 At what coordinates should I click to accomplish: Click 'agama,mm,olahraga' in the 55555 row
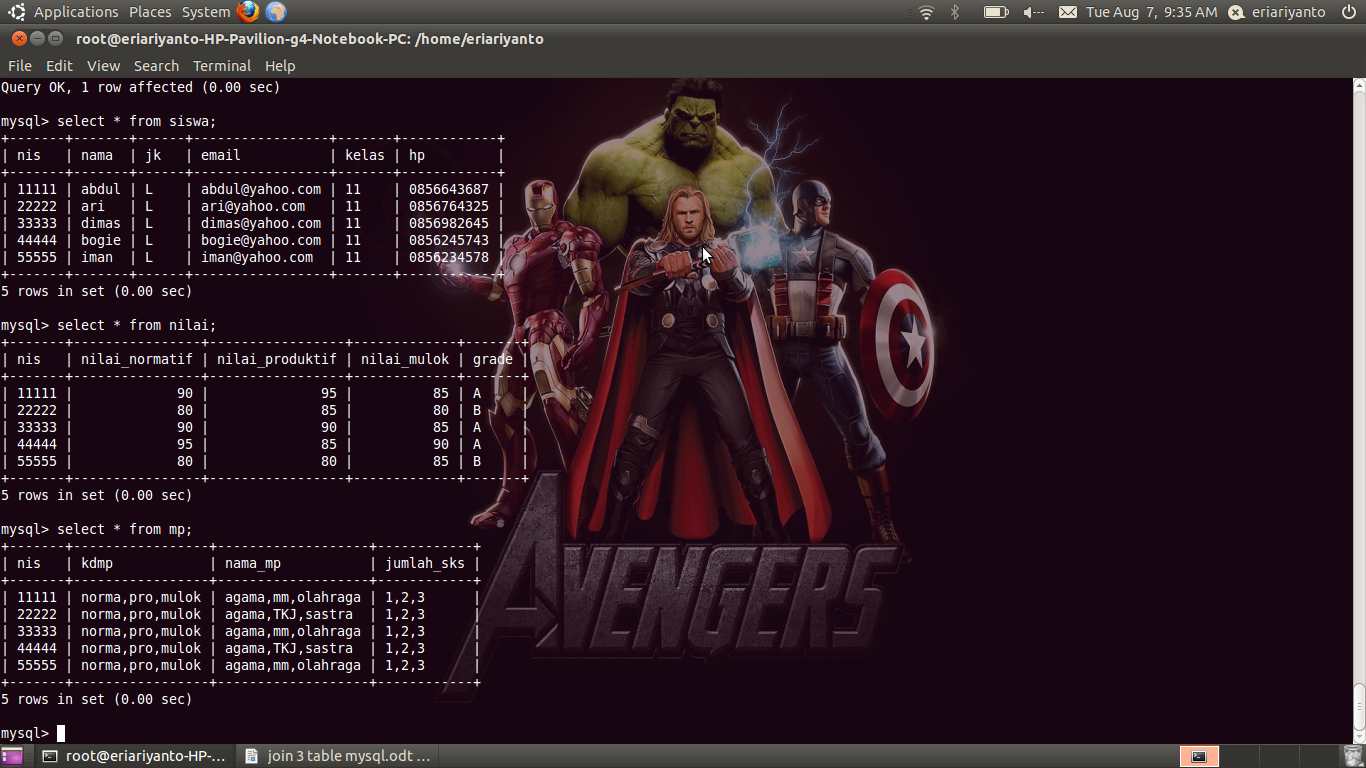tap(293, 665)
